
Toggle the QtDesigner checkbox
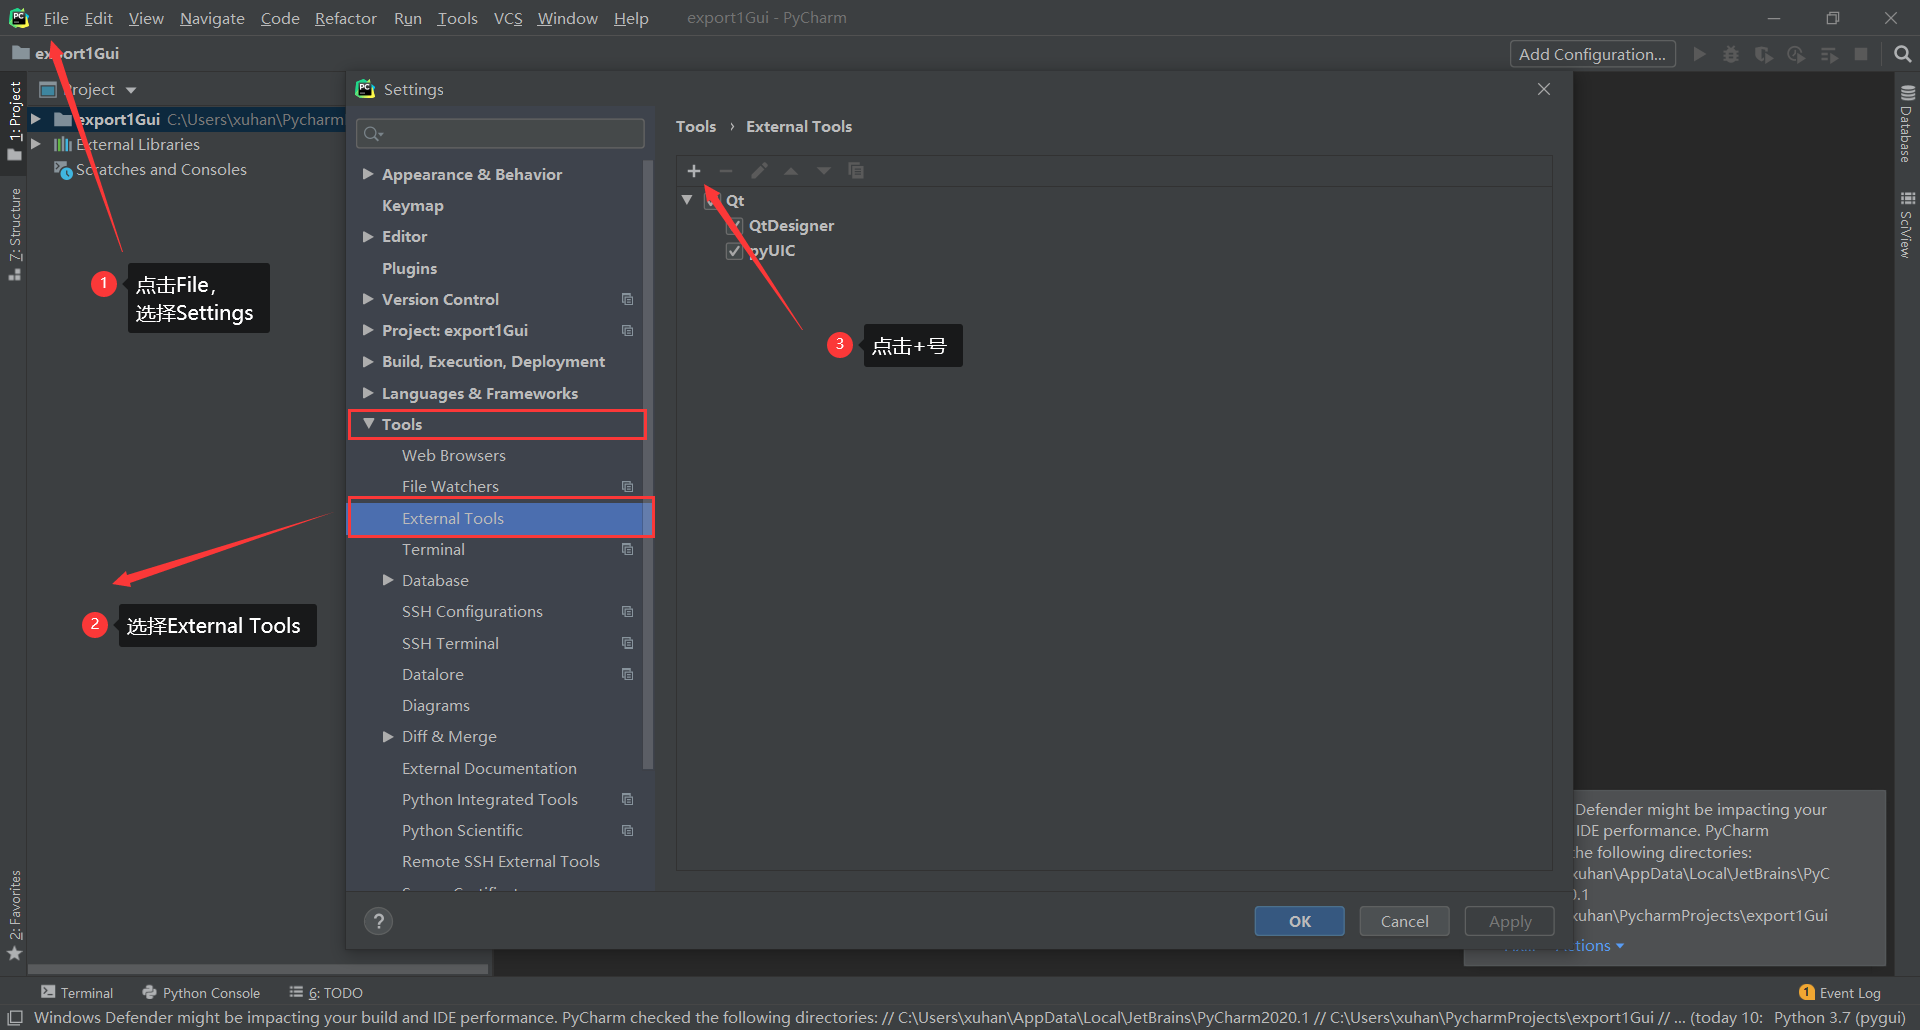click(735, 226)
